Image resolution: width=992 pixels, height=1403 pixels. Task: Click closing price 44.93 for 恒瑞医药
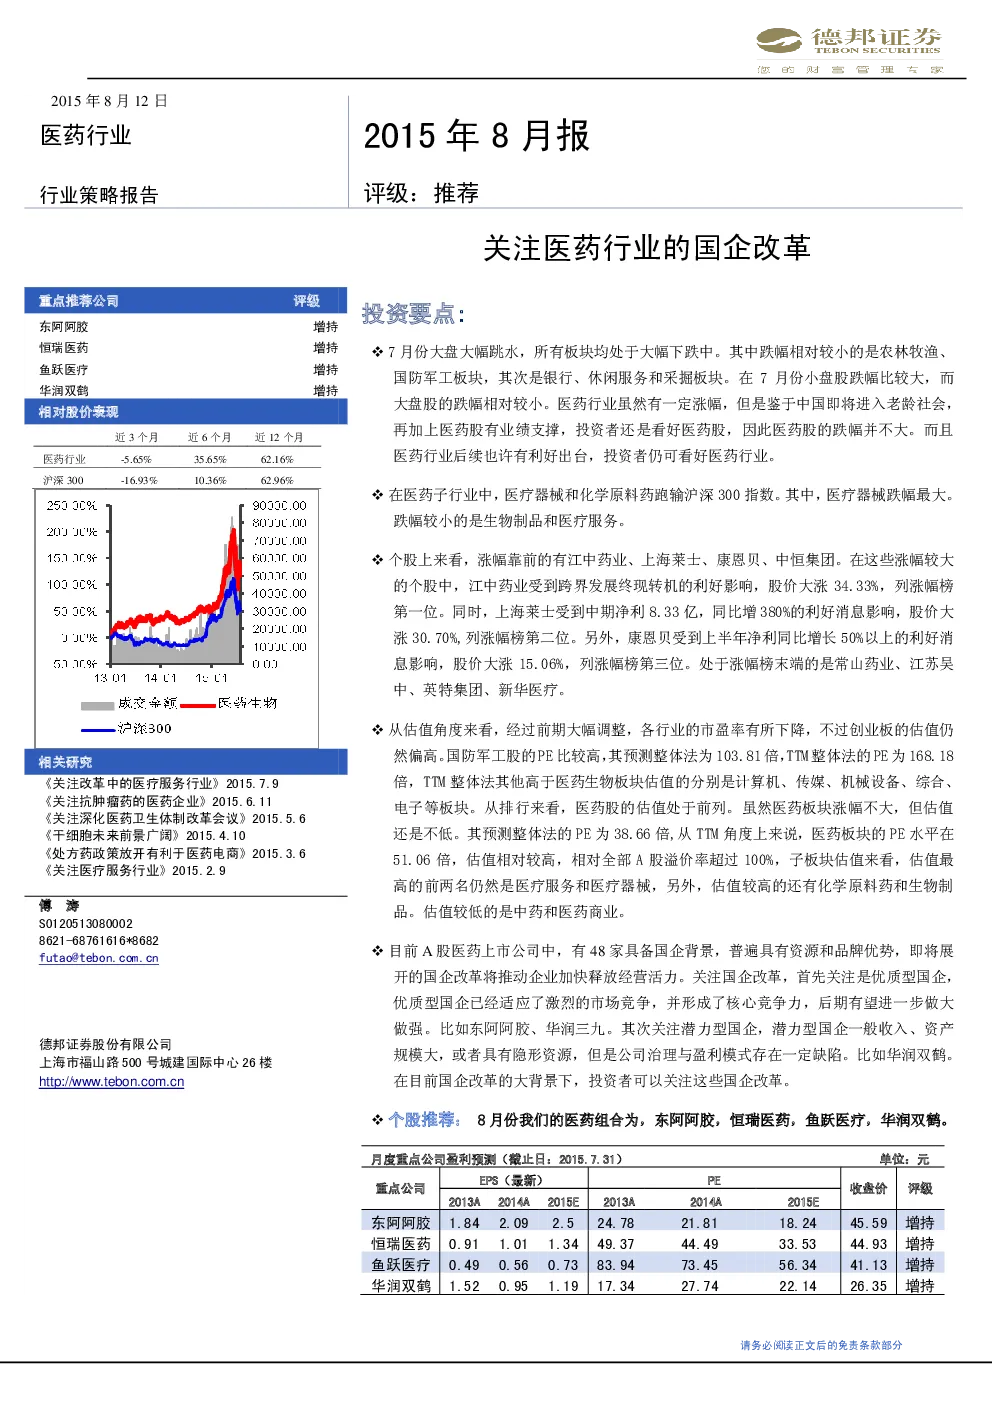868,1244
